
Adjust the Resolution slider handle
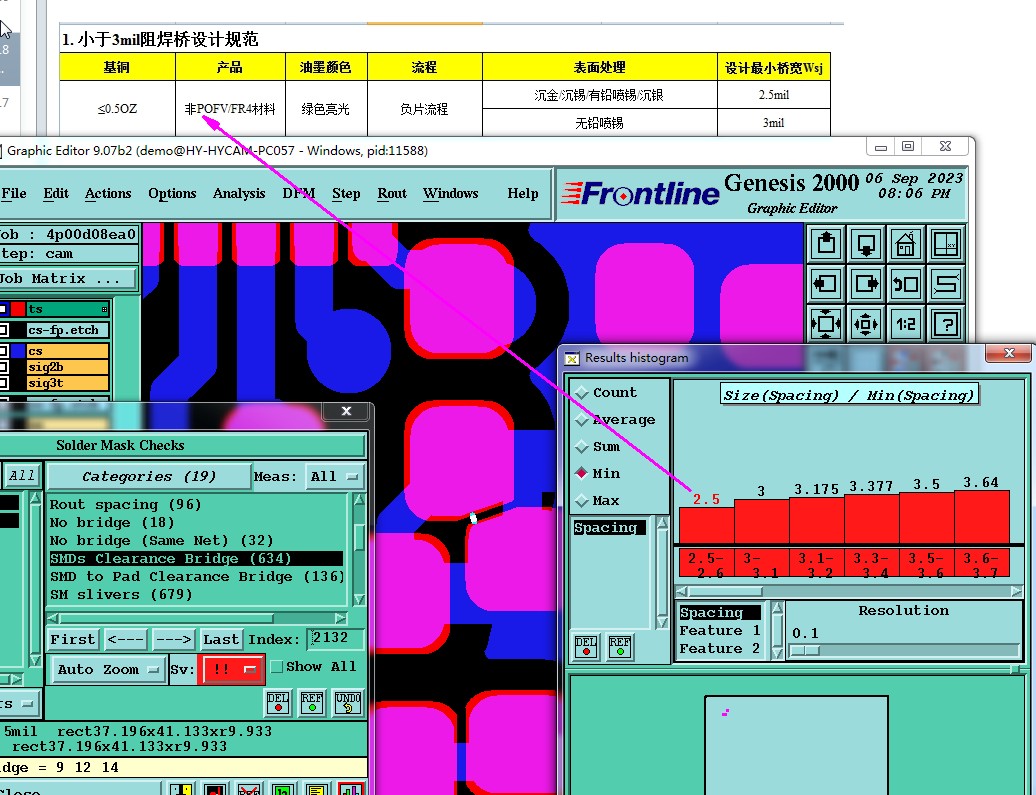(805, 651)
